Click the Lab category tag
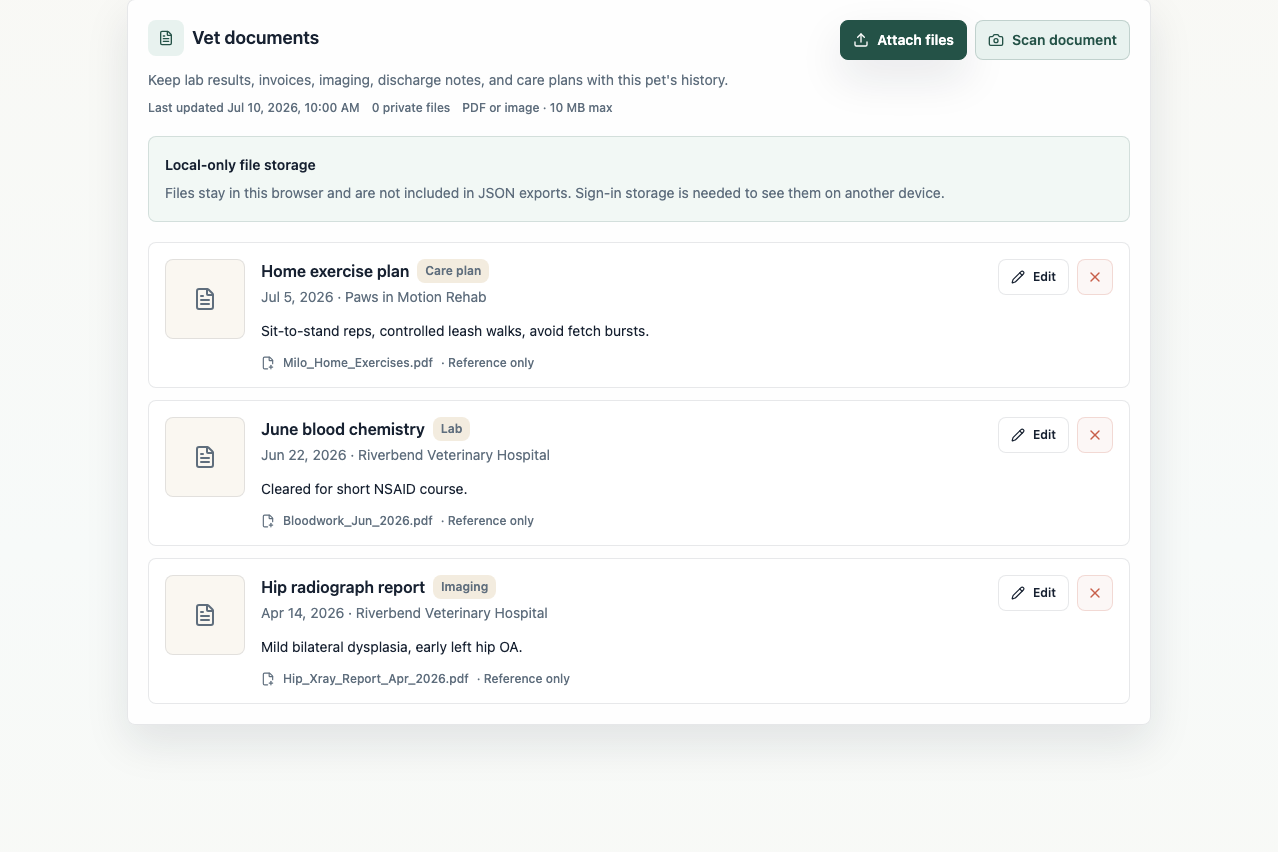 (451, 429)
